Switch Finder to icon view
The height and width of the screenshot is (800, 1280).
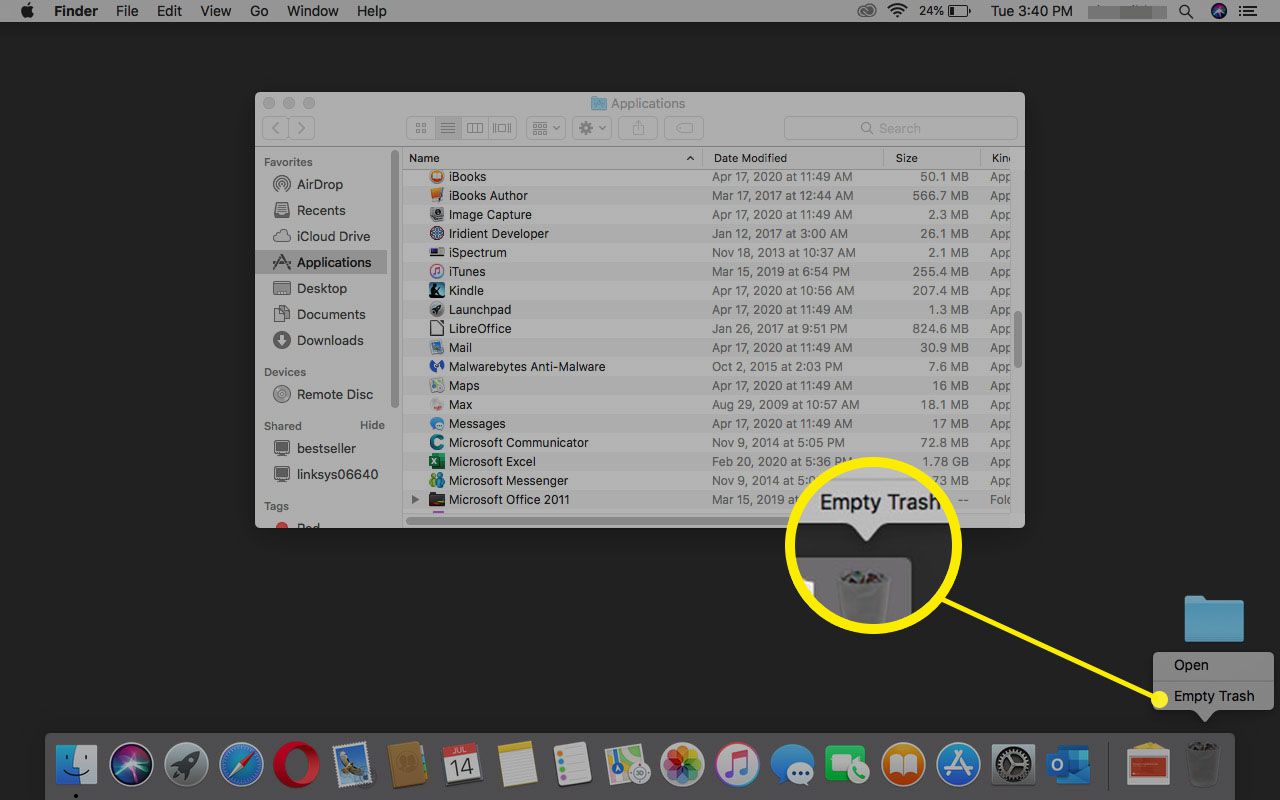(421, 128)
